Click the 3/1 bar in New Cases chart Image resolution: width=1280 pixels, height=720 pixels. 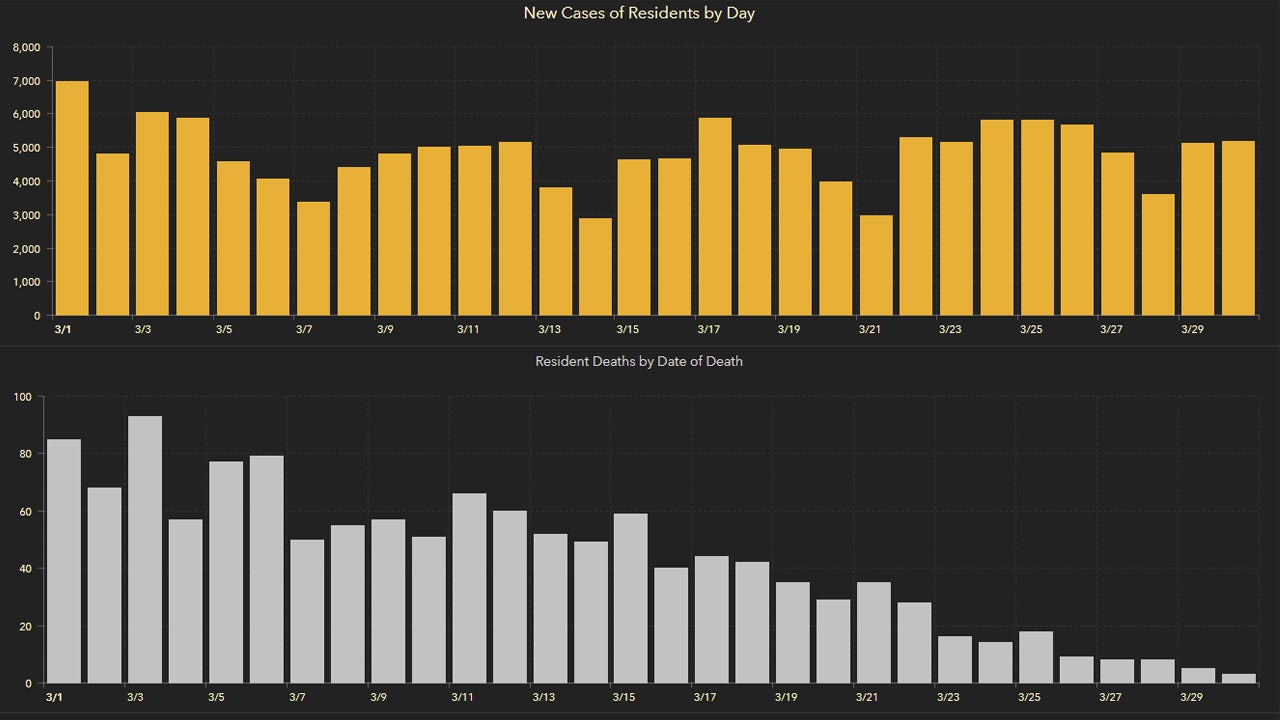72,198
